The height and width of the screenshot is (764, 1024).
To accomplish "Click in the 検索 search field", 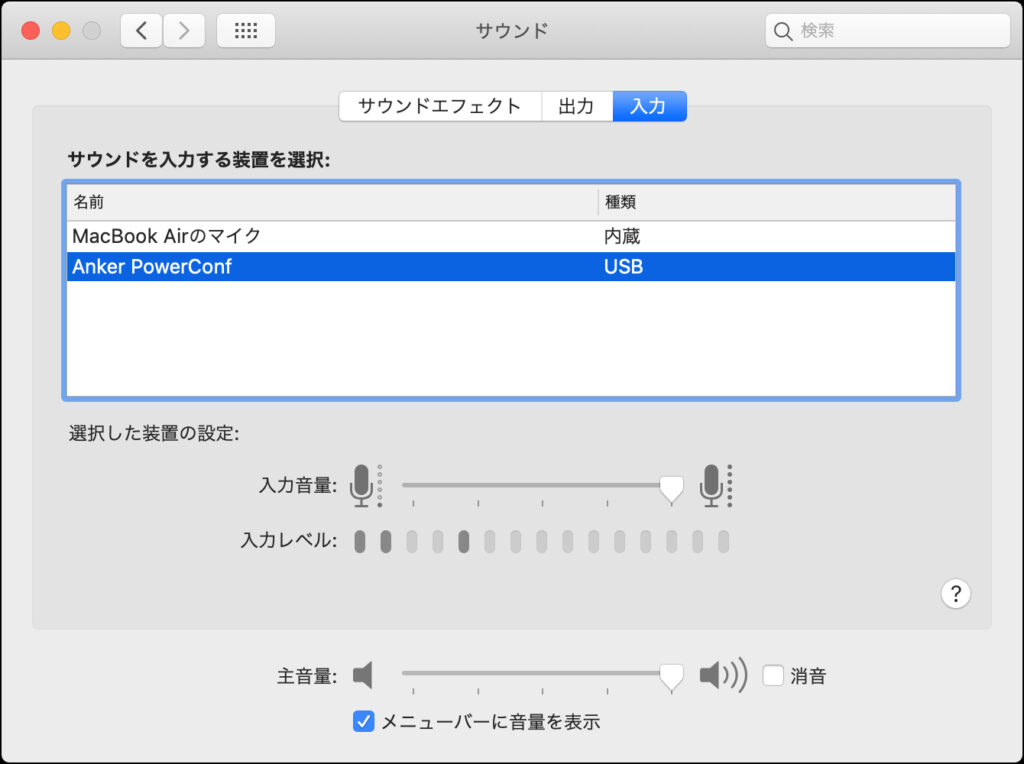I will (888, 31).
